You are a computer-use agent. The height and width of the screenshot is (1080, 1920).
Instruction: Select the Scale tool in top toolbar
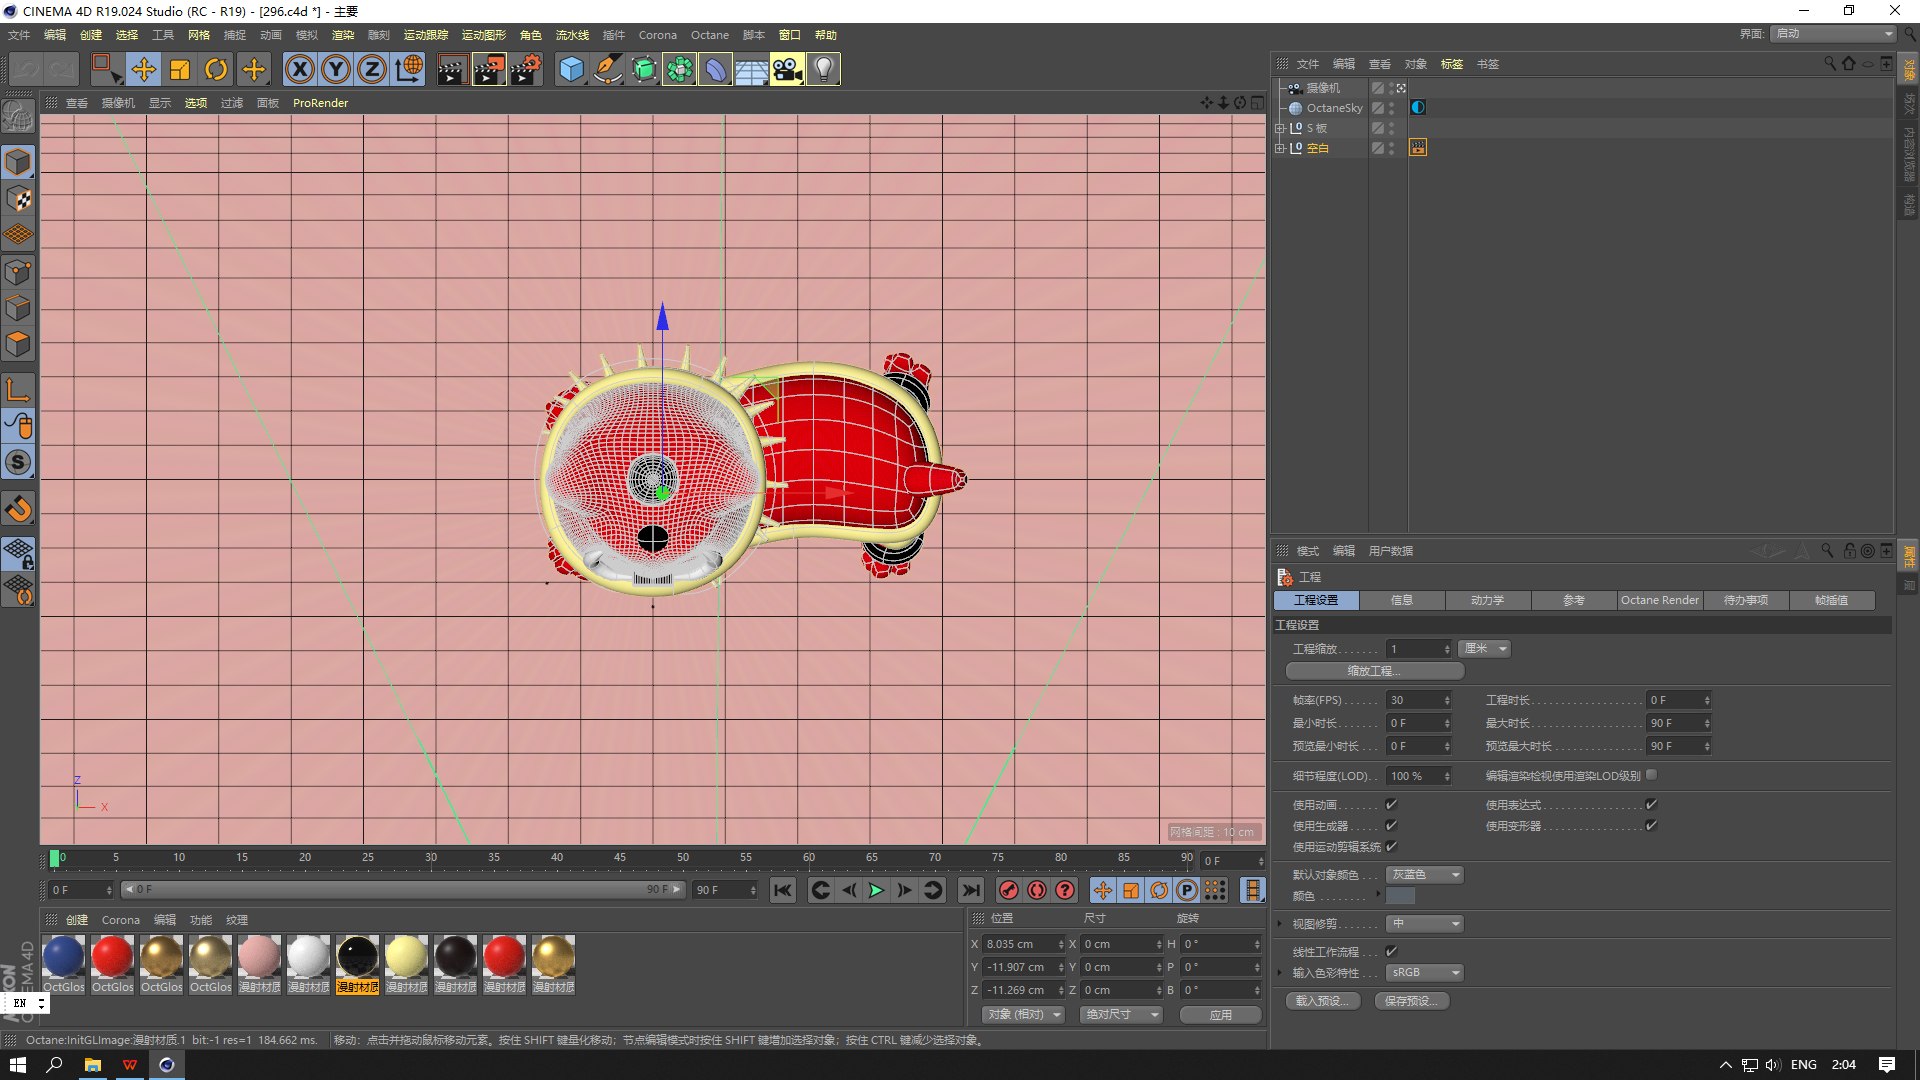180,69
